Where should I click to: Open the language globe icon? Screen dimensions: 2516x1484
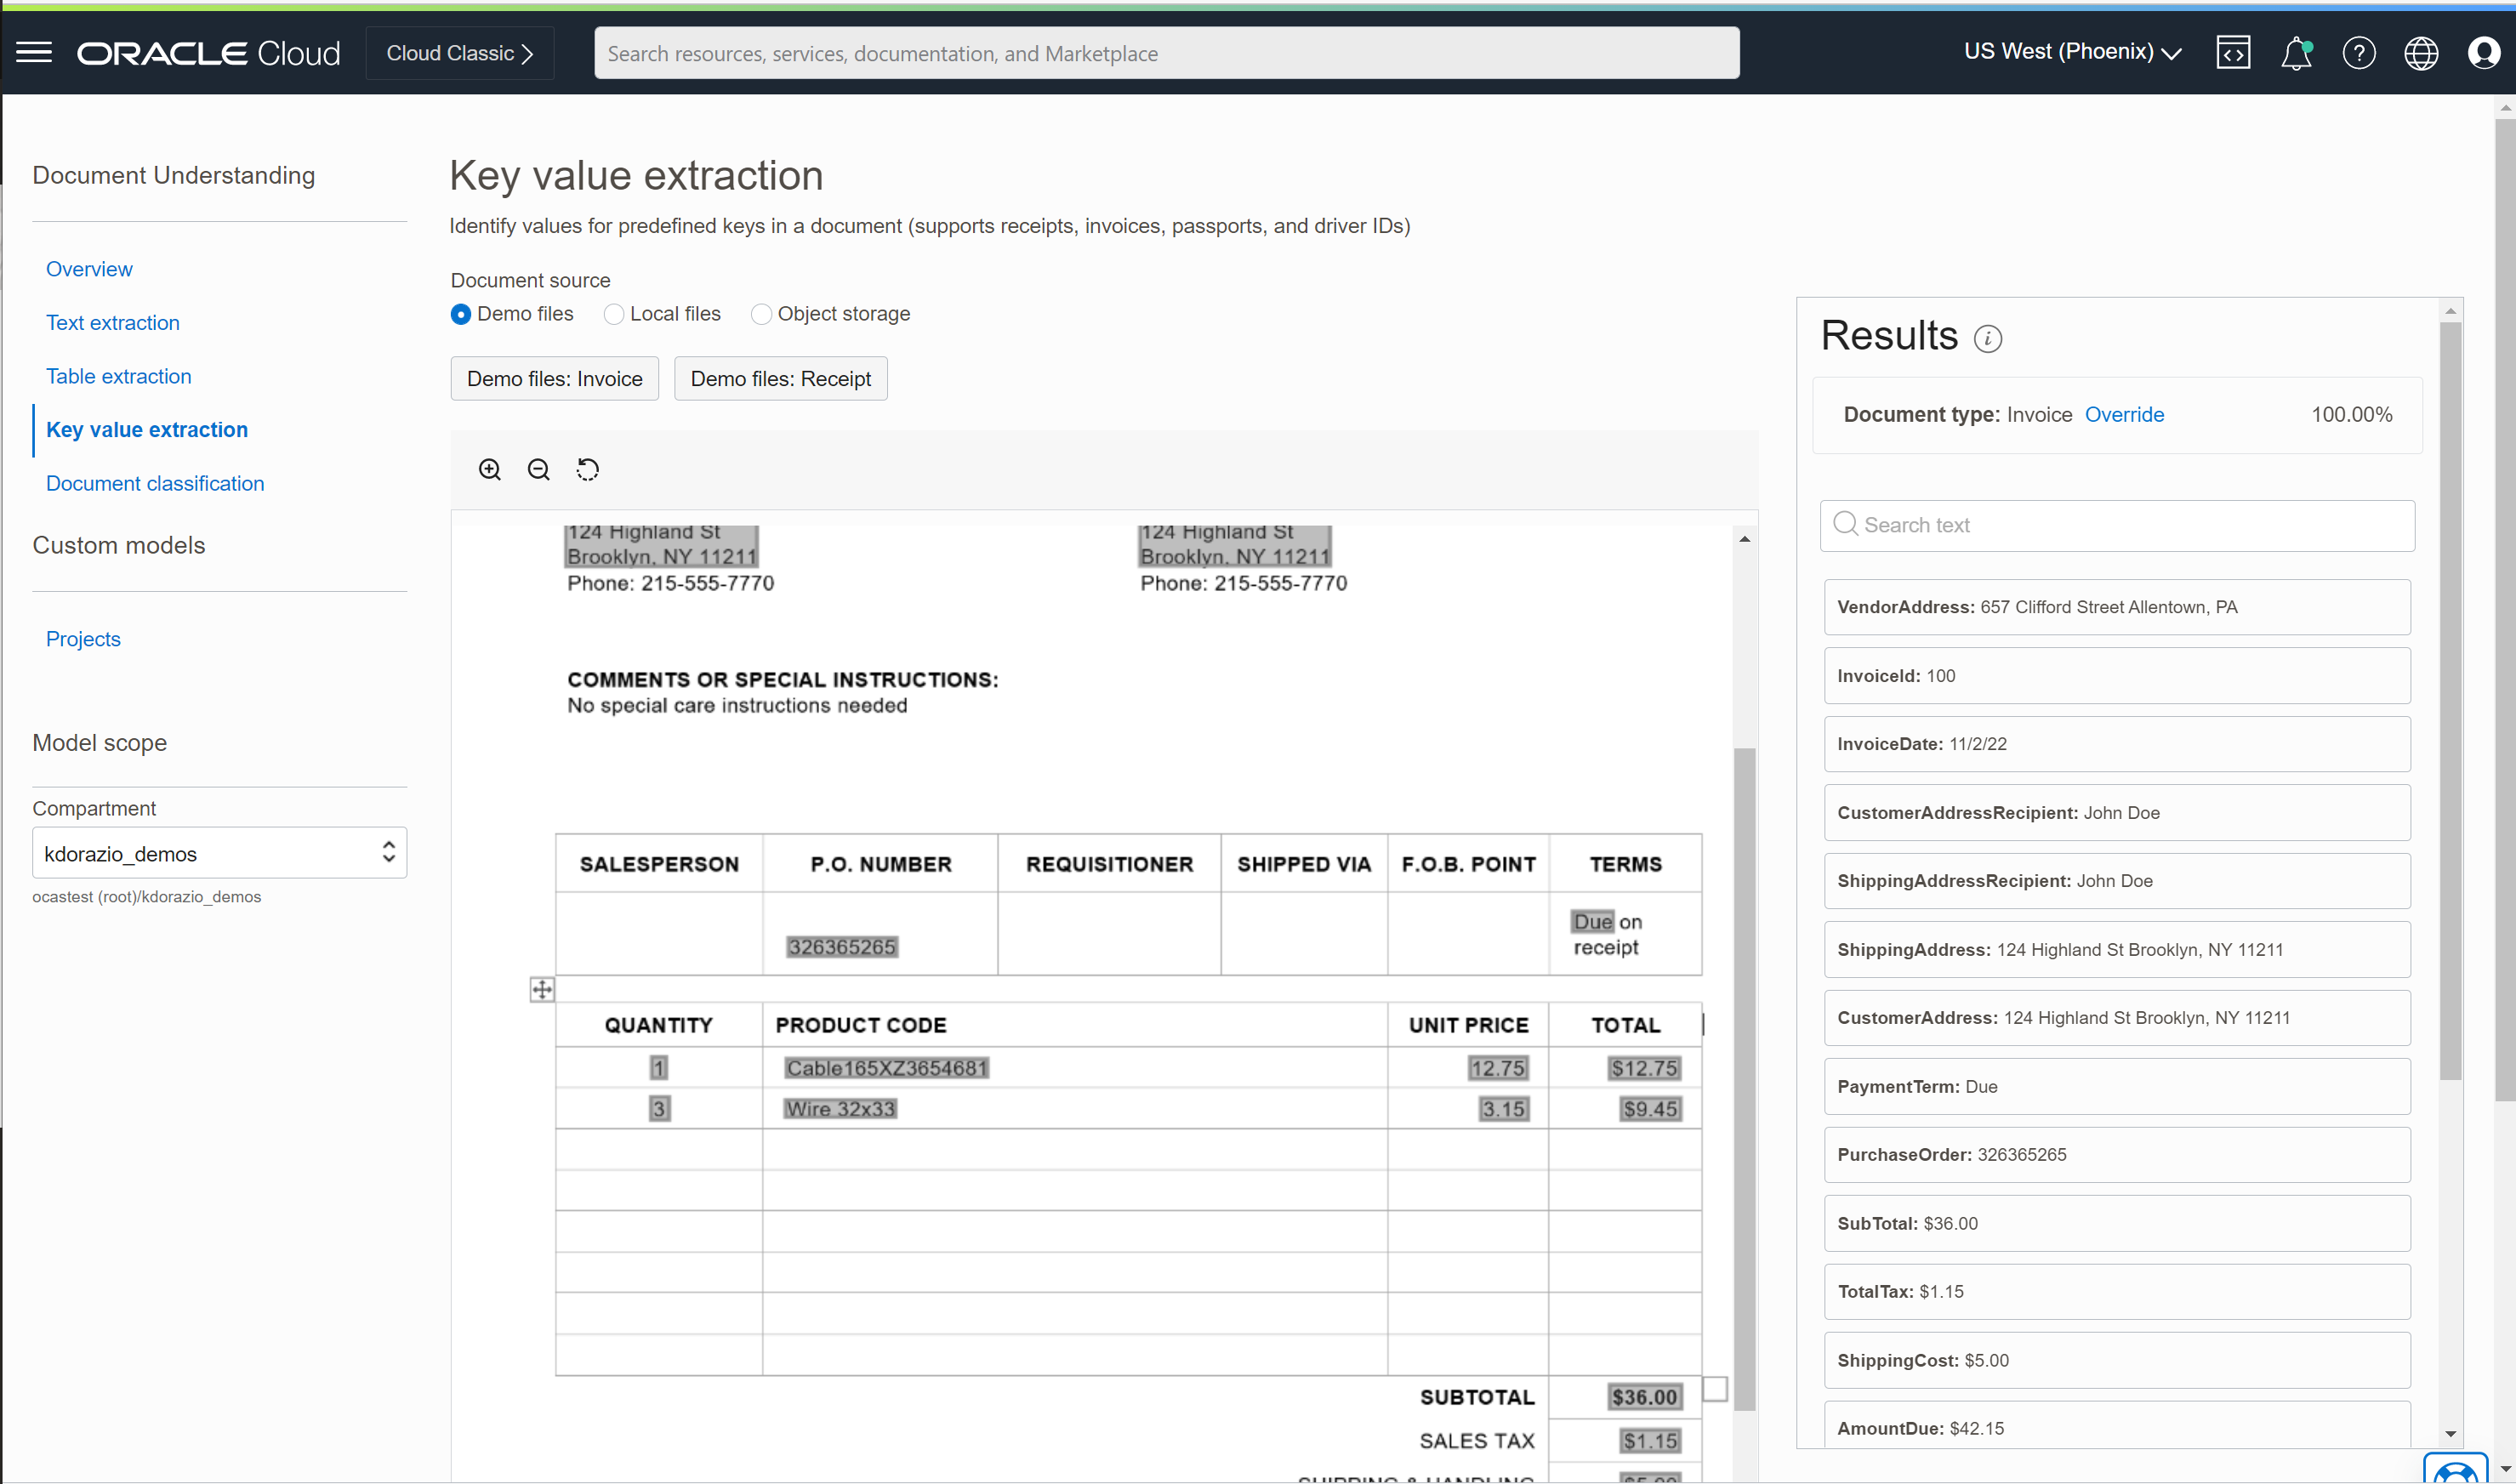click(2420, 52)
